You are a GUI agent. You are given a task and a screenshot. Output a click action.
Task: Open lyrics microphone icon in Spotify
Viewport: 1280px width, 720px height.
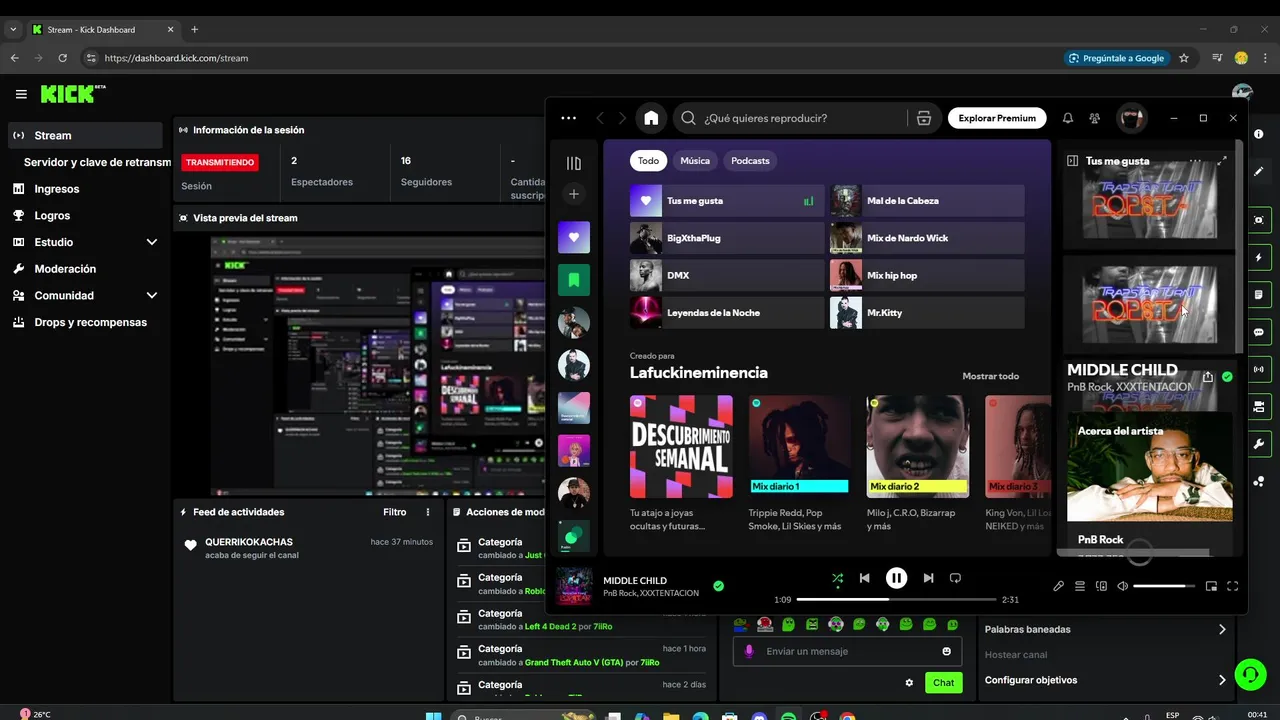tap(1058, 586)
